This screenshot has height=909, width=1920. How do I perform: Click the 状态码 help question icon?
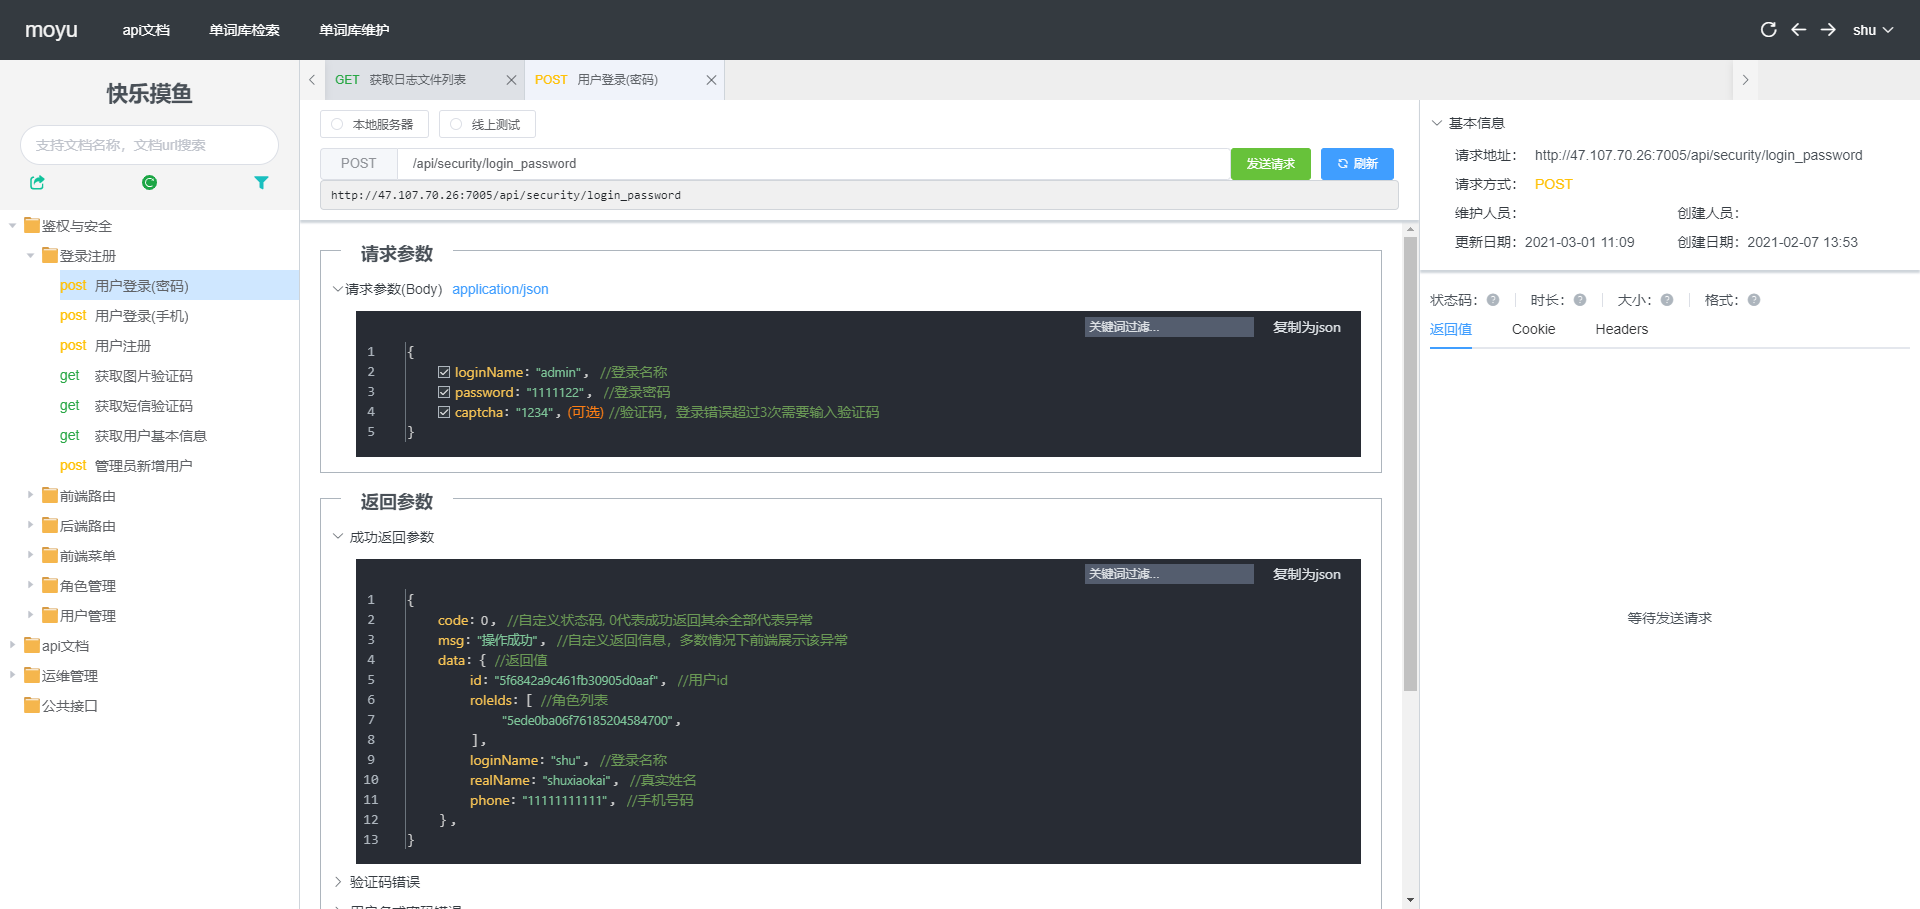point(1493,300)
